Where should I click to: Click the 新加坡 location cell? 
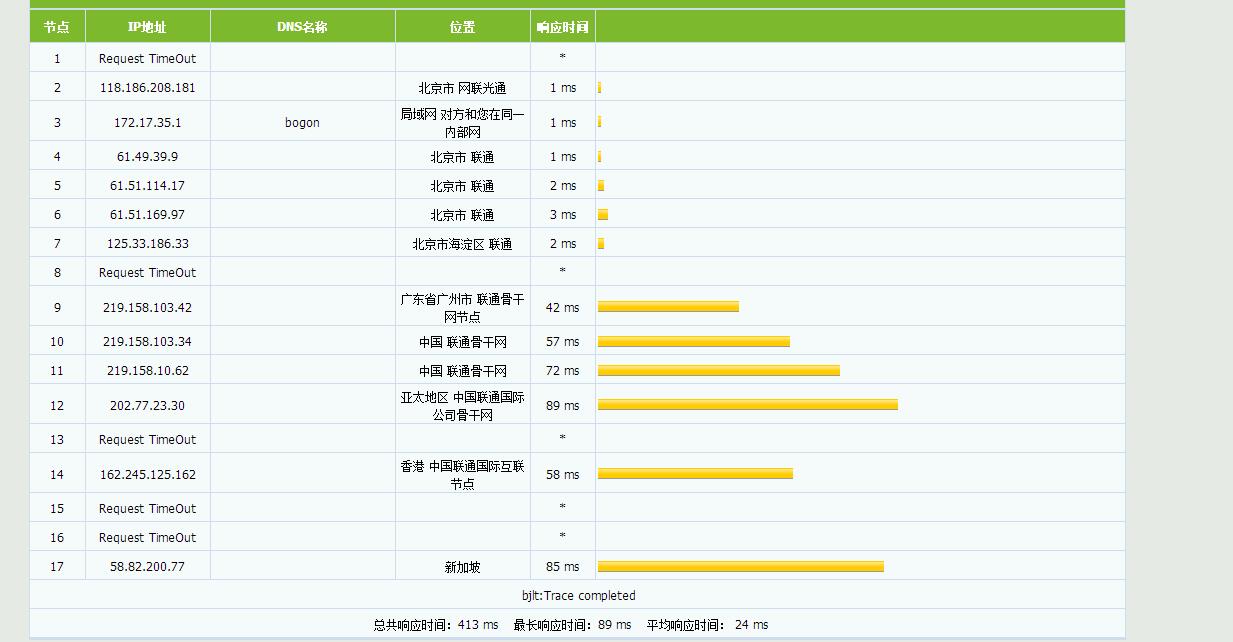463,567
